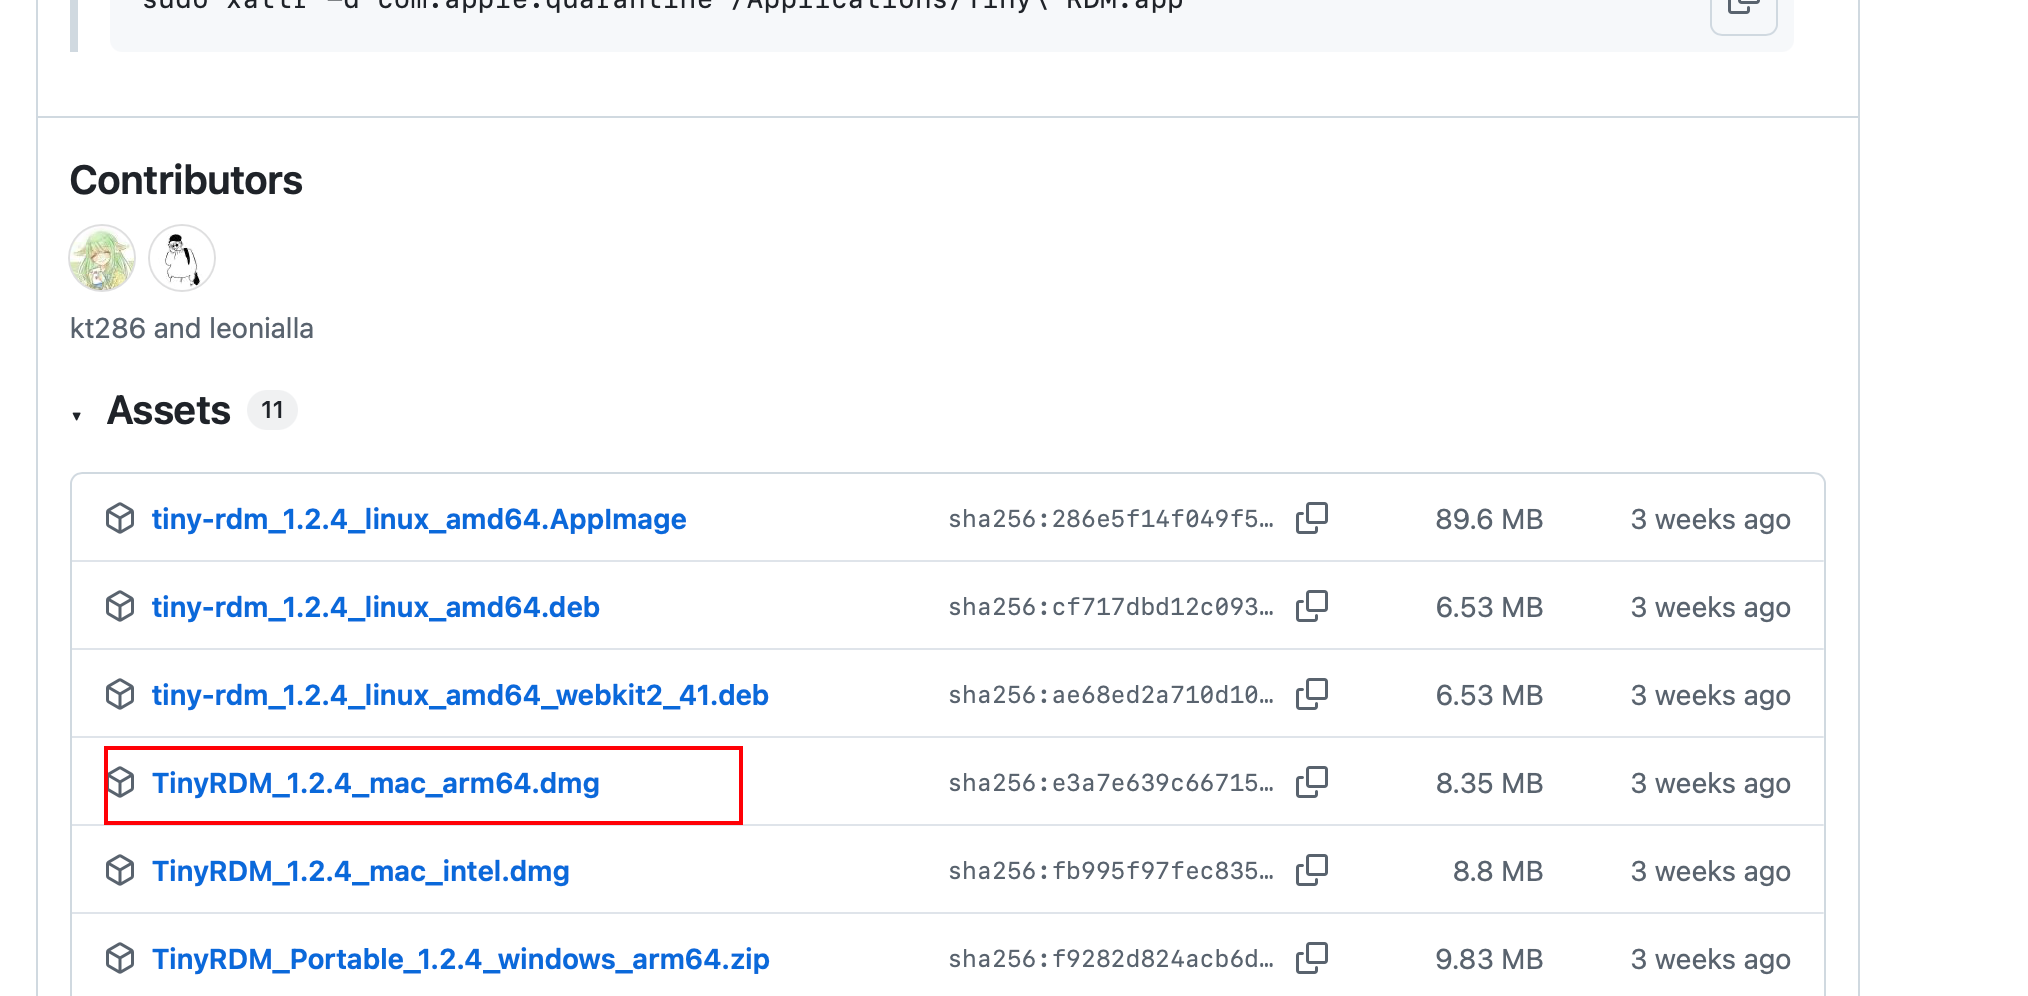The height and width of the screenshot is (996, 2028).
Task: Select the Assets heading text
Action: [x=169, y=410]
